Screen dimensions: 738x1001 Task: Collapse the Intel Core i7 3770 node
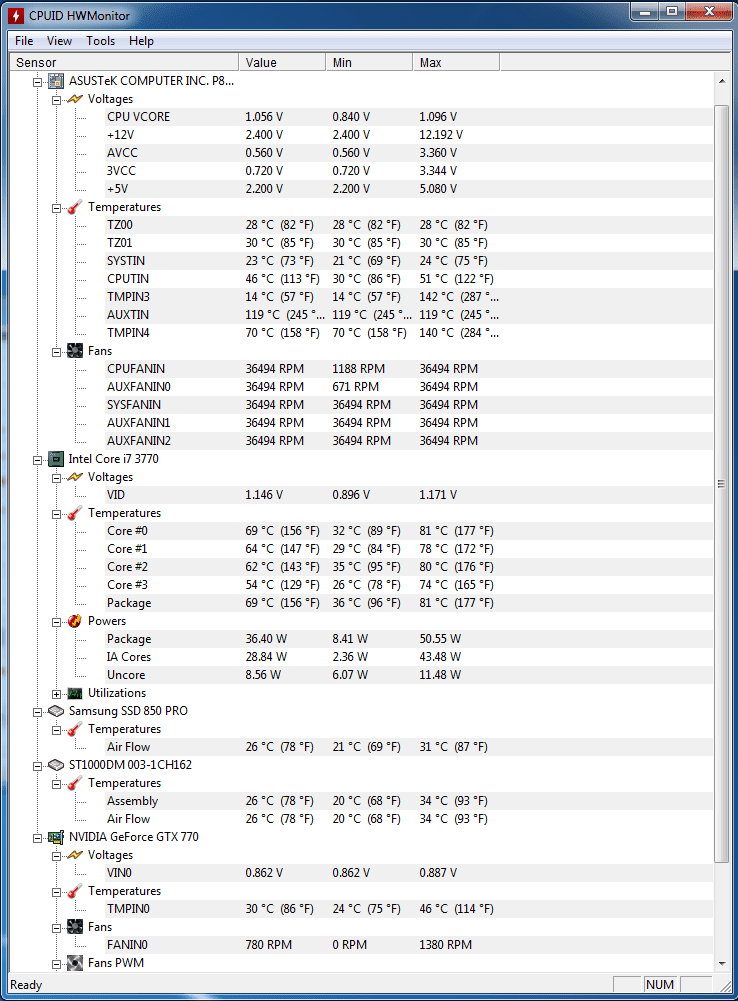pos(38,460)
